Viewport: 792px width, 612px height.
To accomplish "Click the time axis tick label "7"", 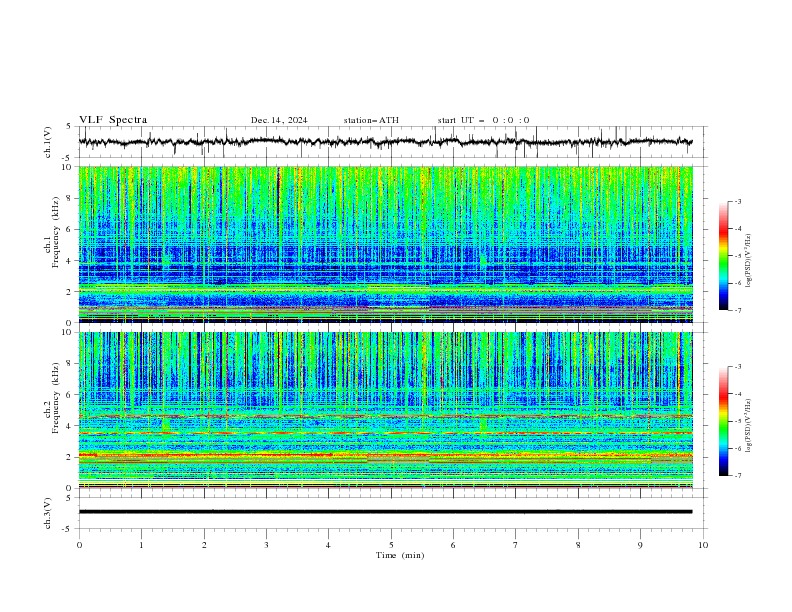I will [516, 545].
